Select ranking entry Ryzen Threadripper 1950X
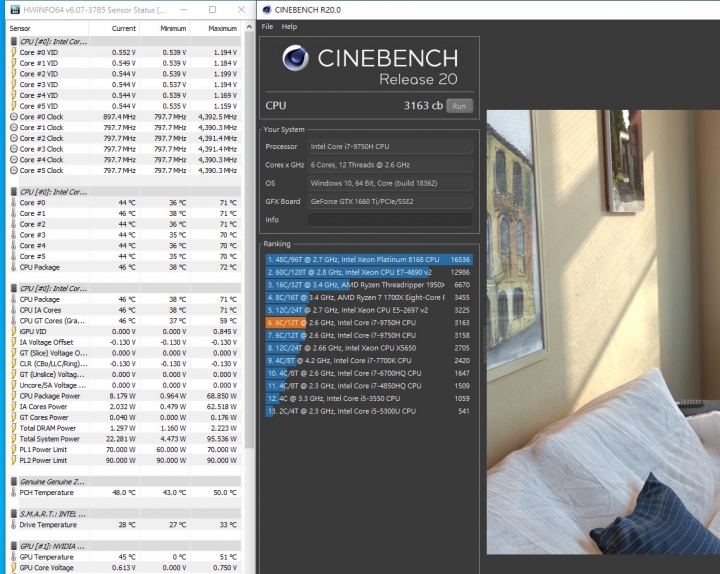Viewport: 720px width, 574px height. click(x=369, y=285)
